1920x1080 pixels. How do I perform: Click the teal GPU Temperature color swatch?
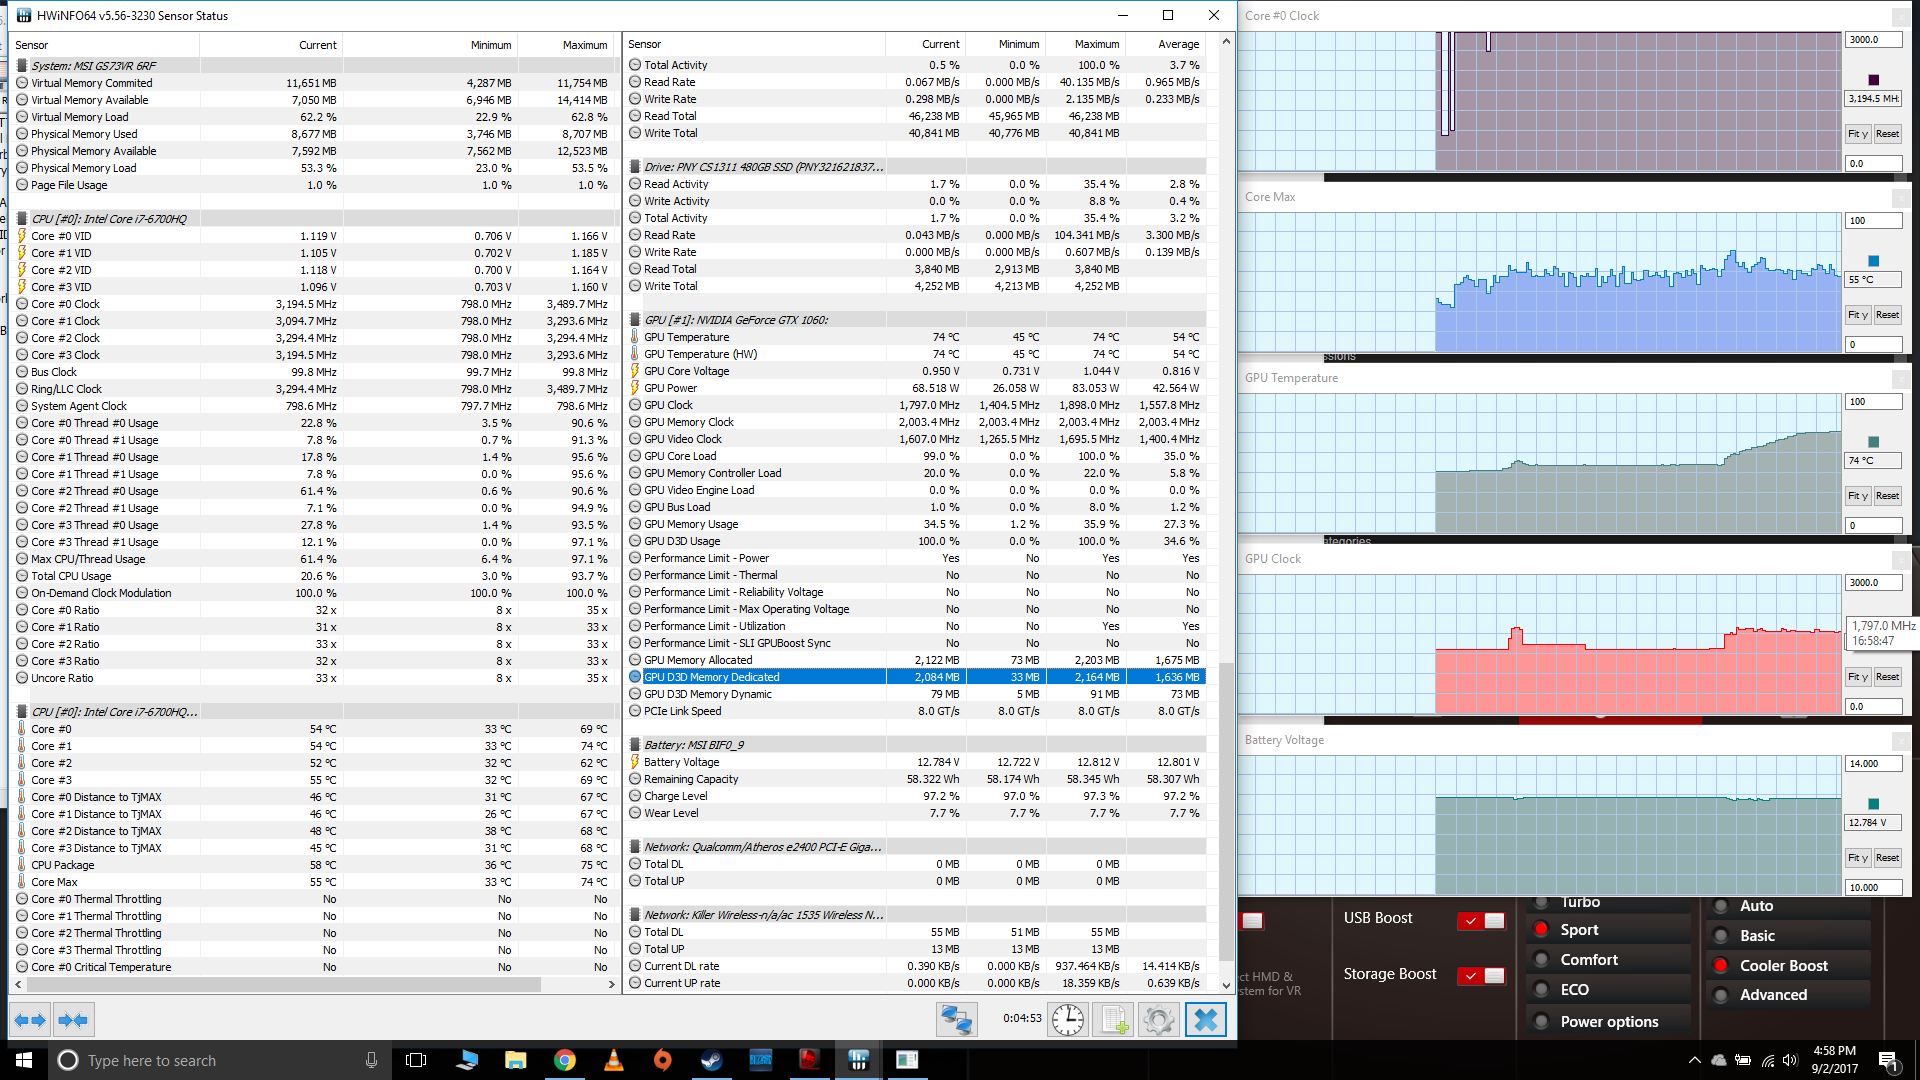point(1874,442)
